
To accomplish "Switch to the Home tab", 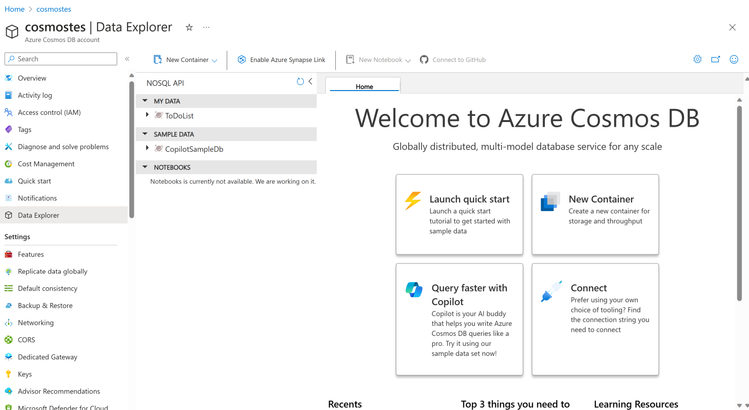I will click(364, 87).
